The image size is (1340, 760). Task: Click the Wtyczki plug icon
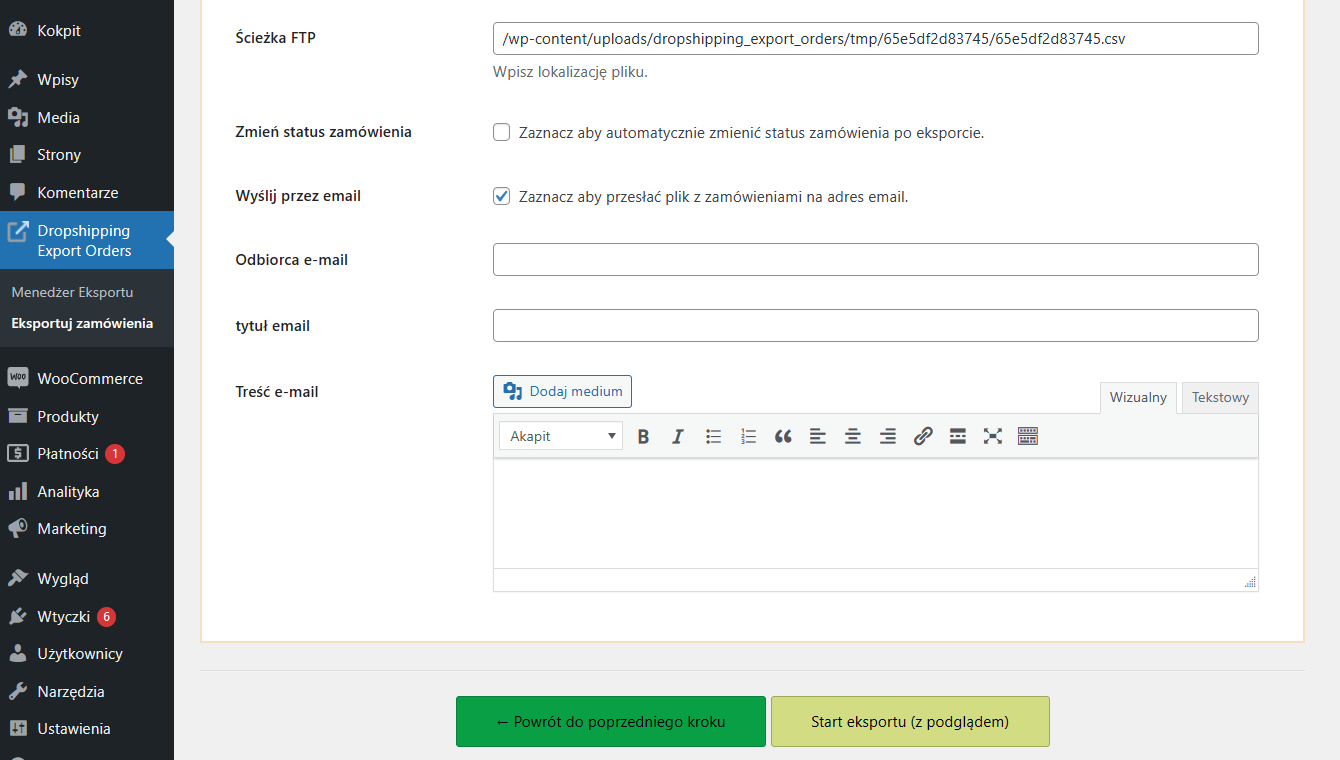[17, 616]
